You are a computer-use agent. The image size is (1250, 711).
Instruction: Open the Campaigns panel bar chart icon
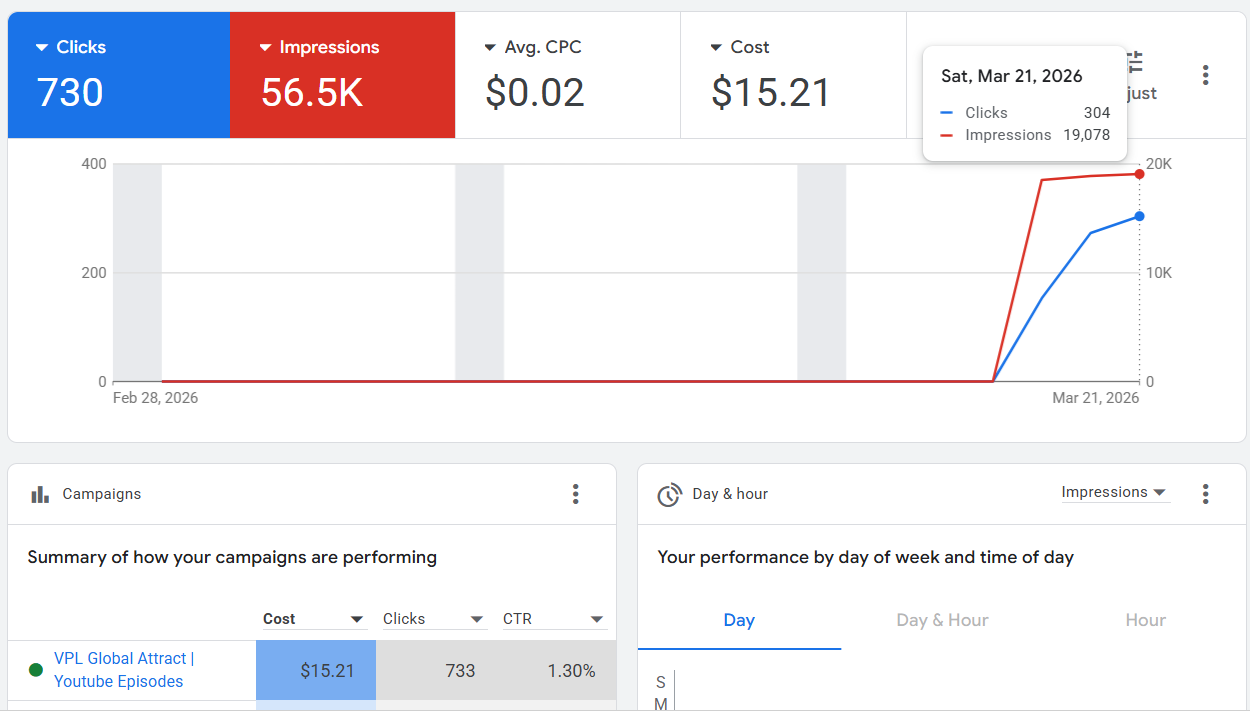pos(39,493)
